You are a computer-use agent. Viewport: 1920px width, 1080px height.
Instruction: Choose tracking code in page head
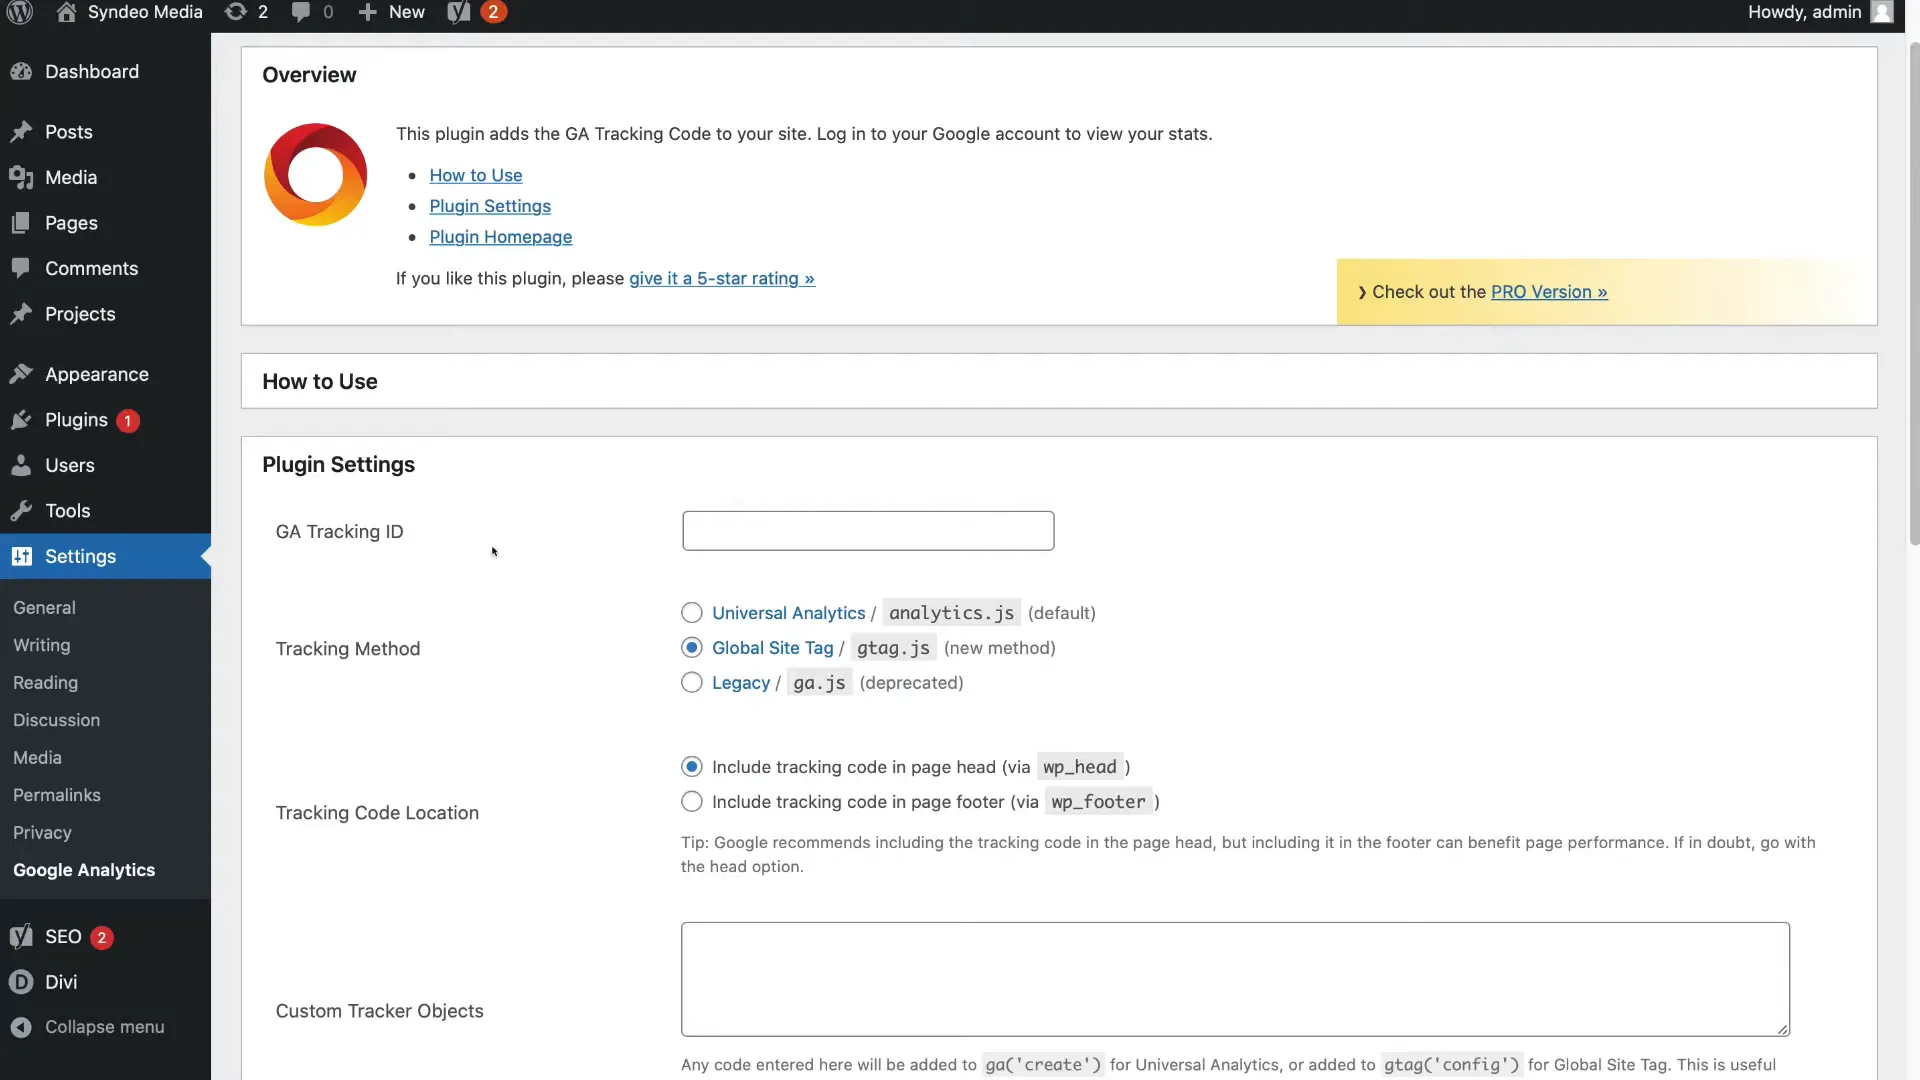692,767
